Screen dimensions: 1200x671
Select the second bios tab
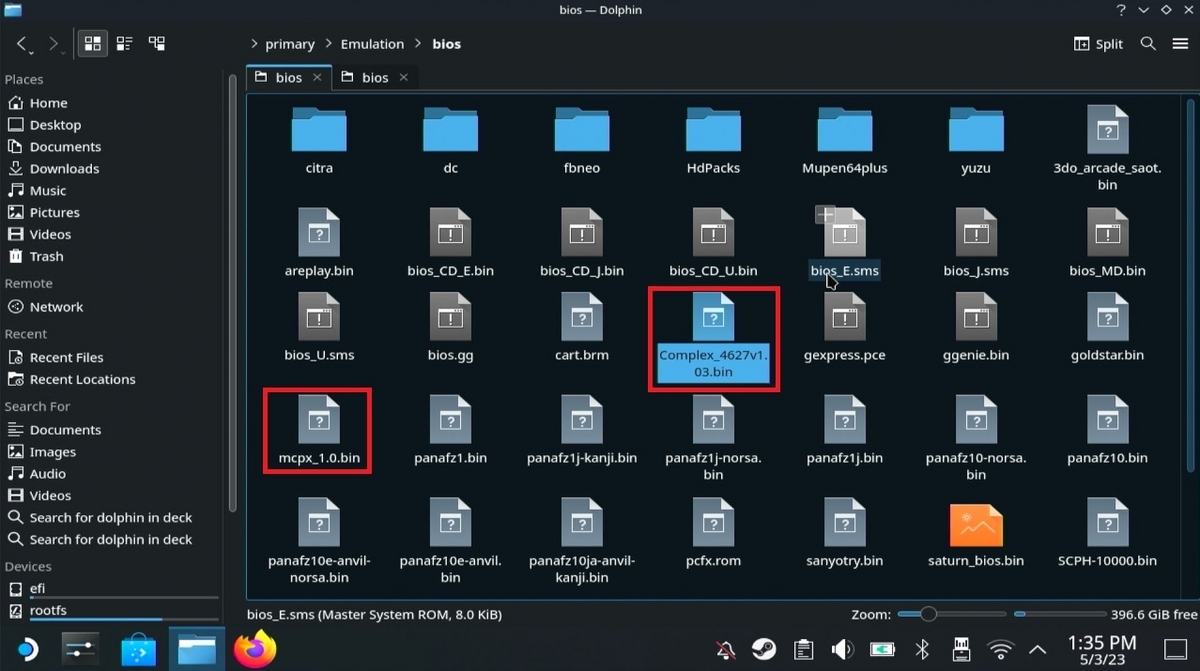(x=375, y=77)
